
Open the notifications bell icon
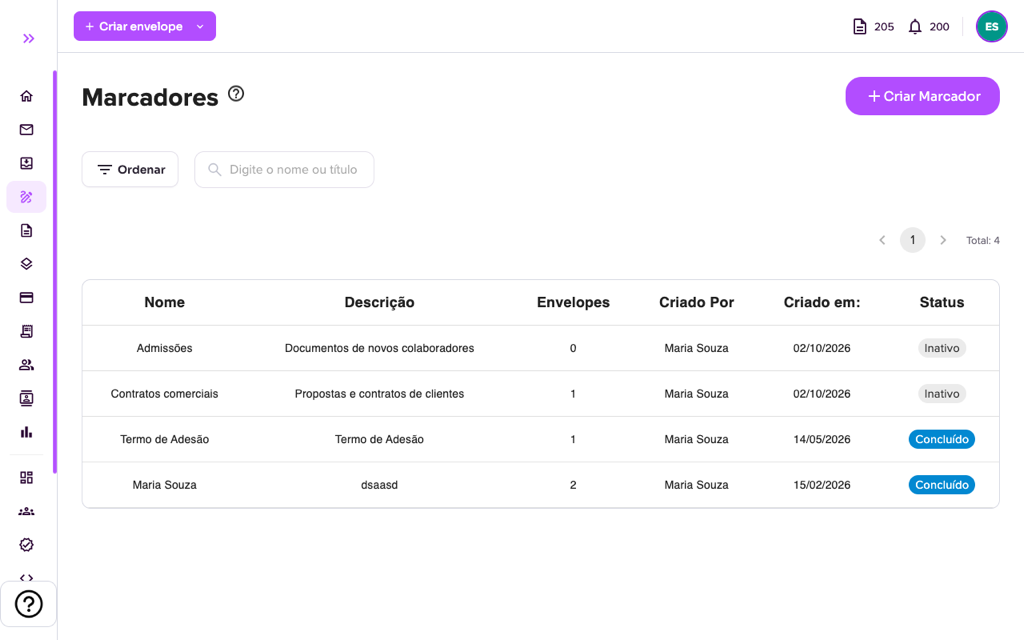click(915, 27)
